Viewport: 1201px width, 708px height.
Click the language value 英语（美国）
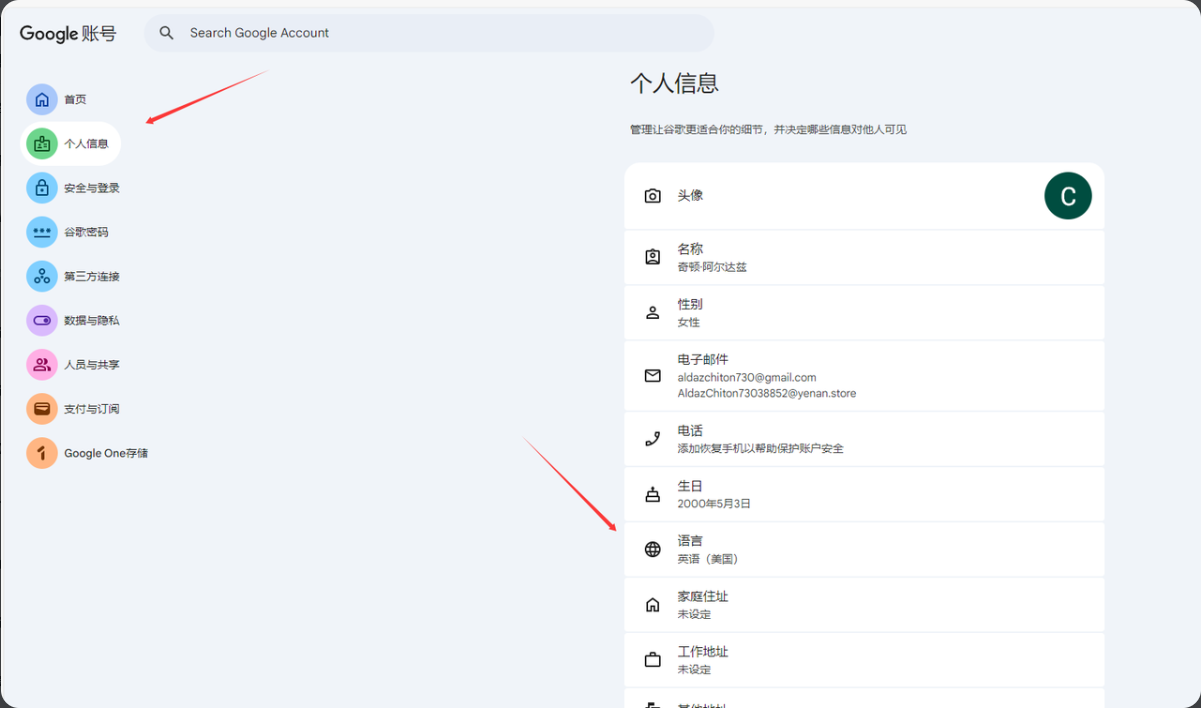click(710, 559)
